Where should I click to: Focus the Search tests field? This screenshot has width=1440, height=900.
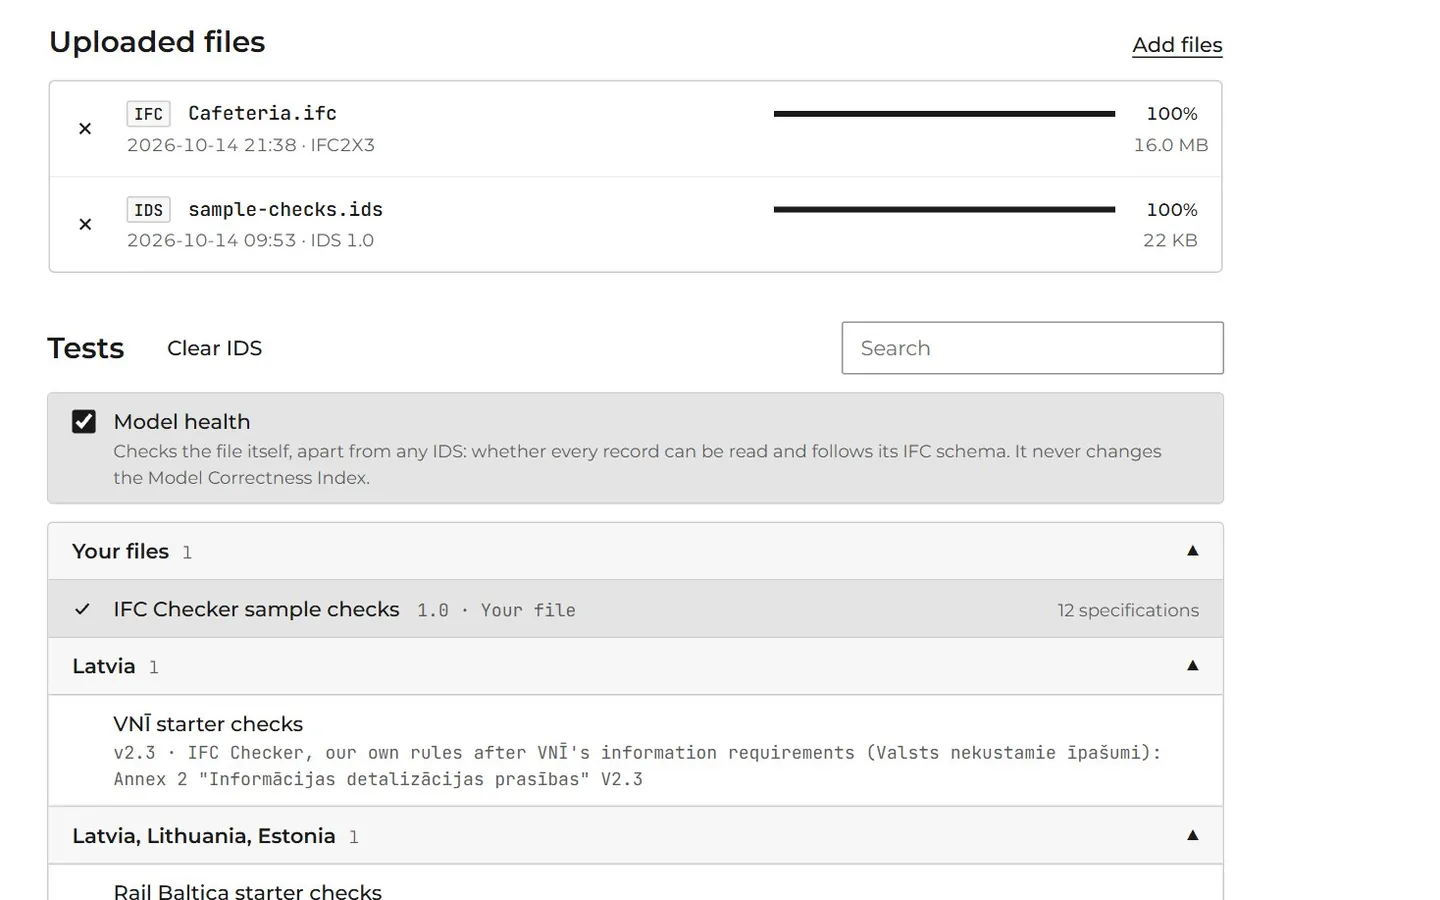click(x=1032, y=348)
